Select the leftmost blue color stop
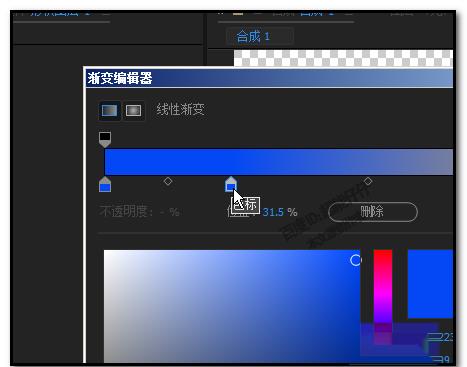The height and width of the screenshot is (367, 467). [x=105, y=184]
